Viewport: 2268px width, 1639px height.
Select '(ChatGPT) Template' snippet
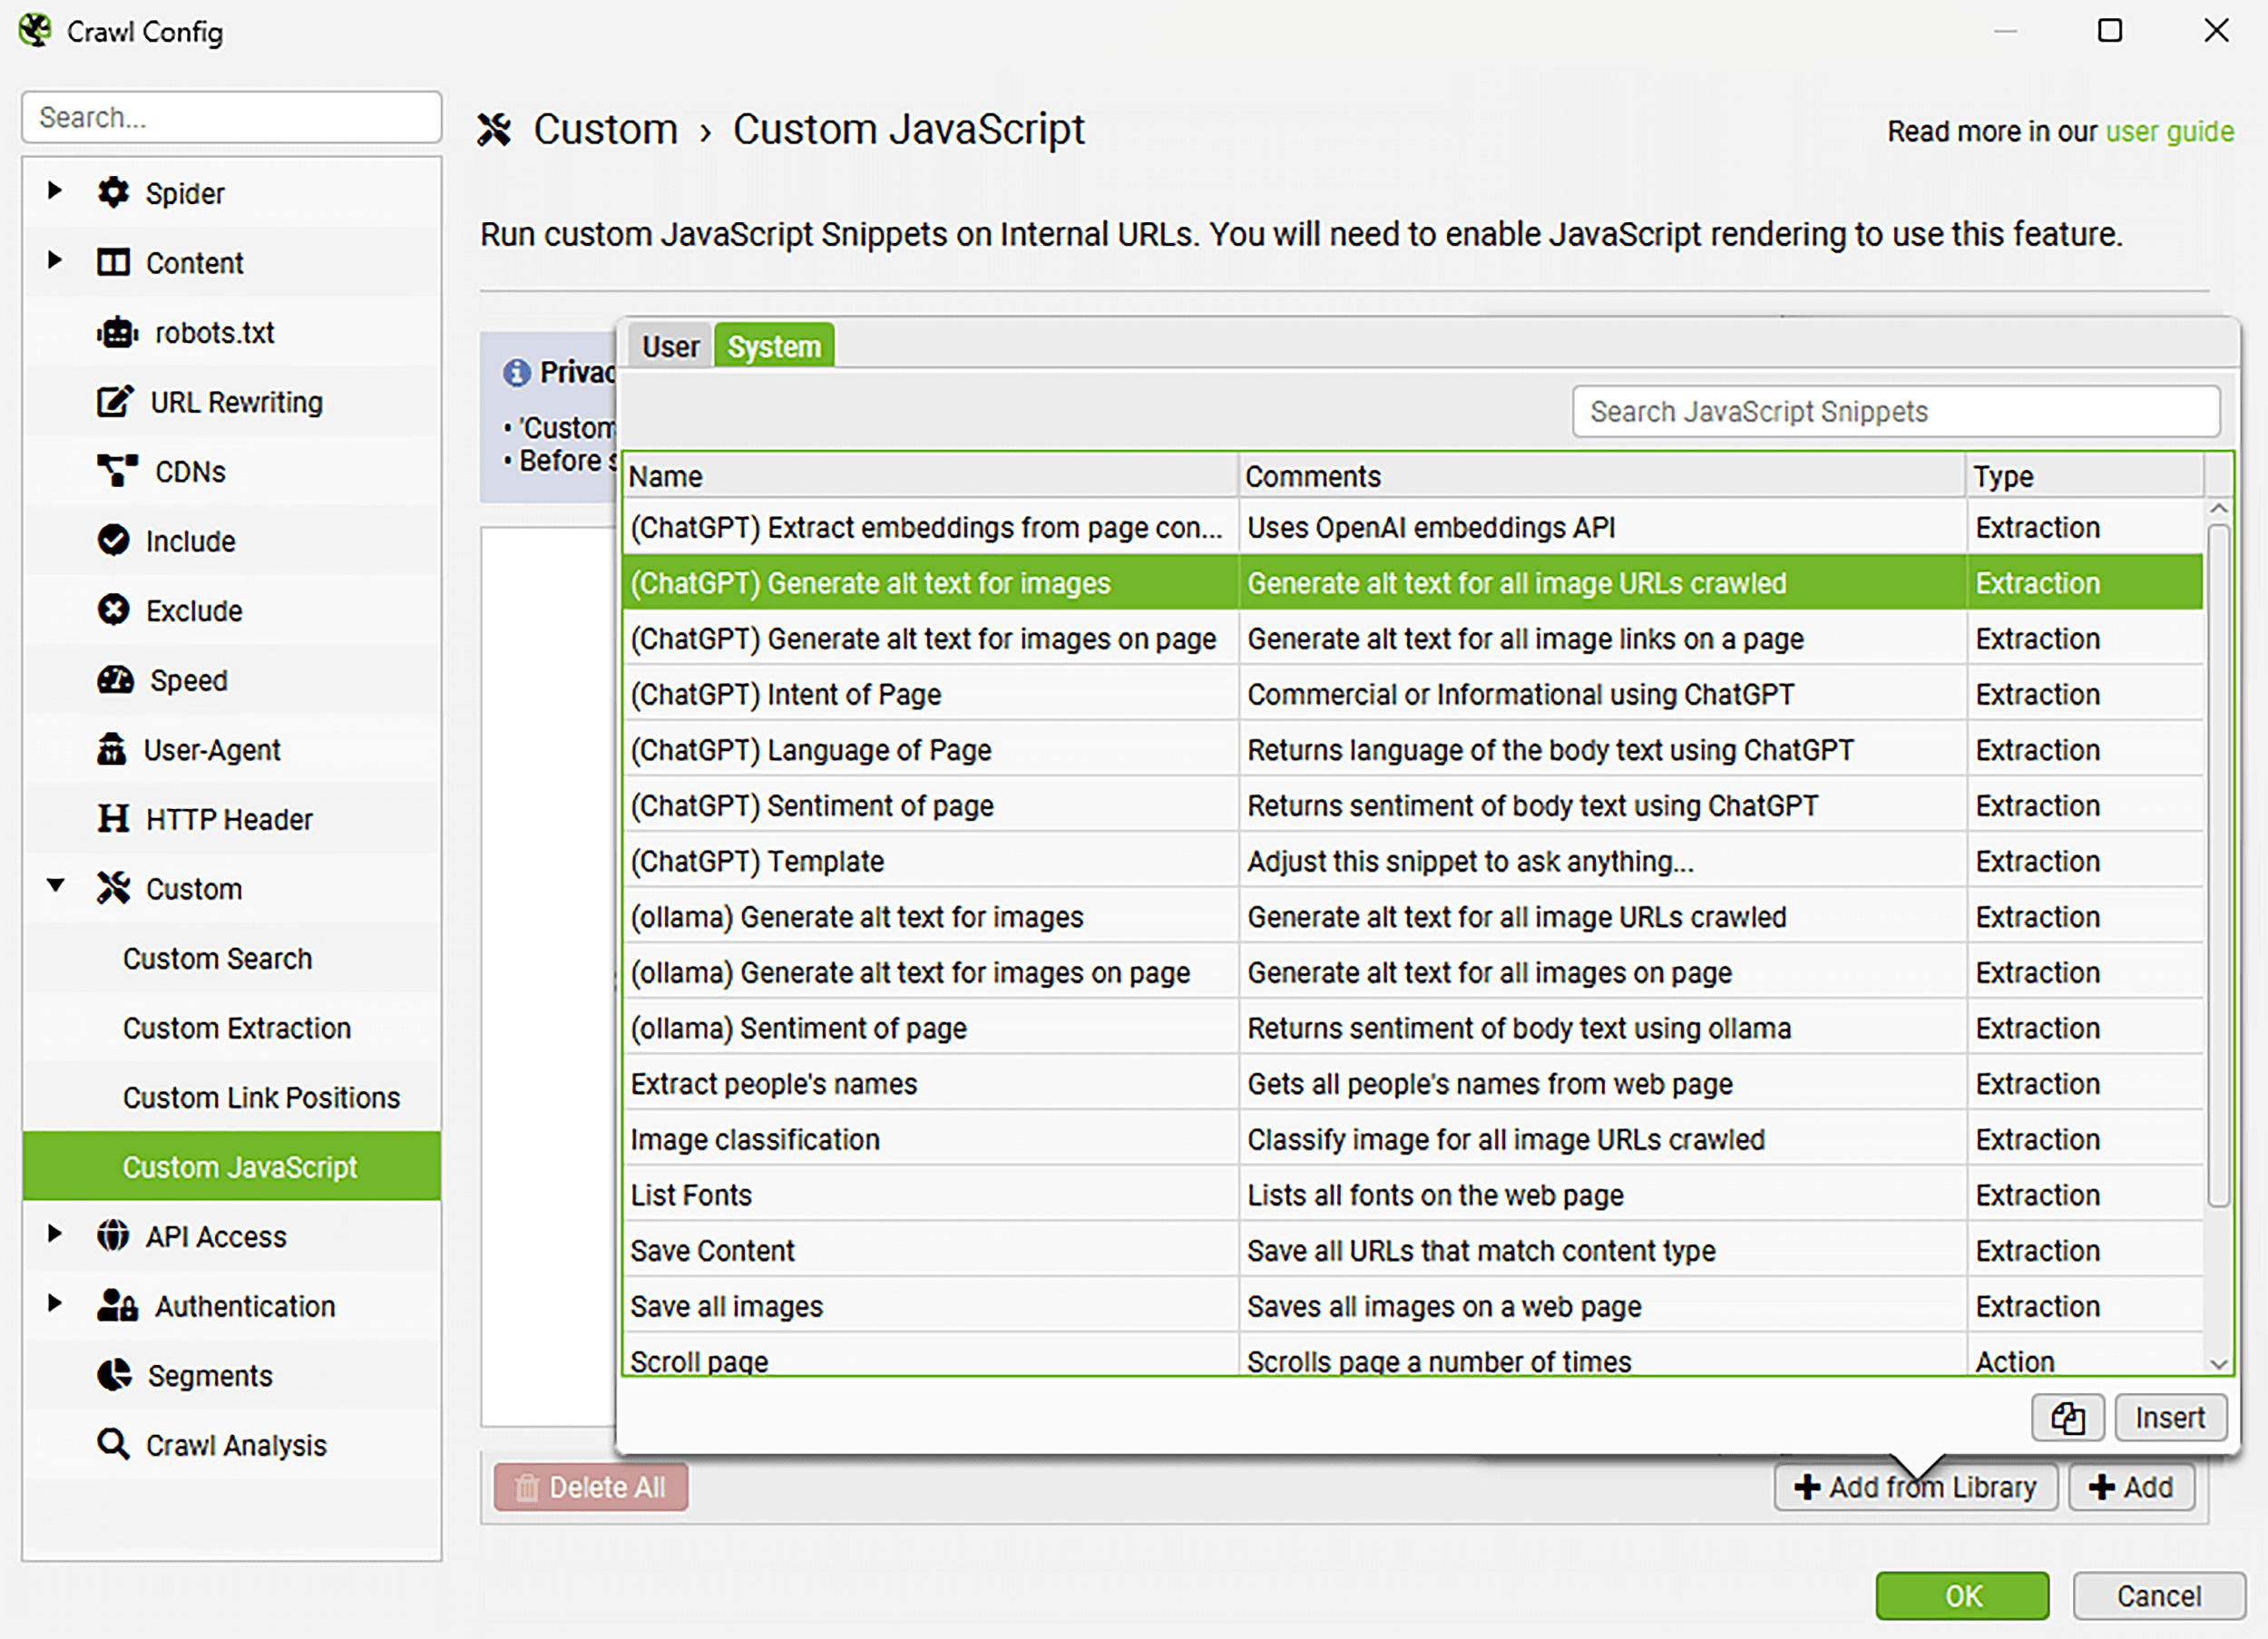tap(1414, 861)
